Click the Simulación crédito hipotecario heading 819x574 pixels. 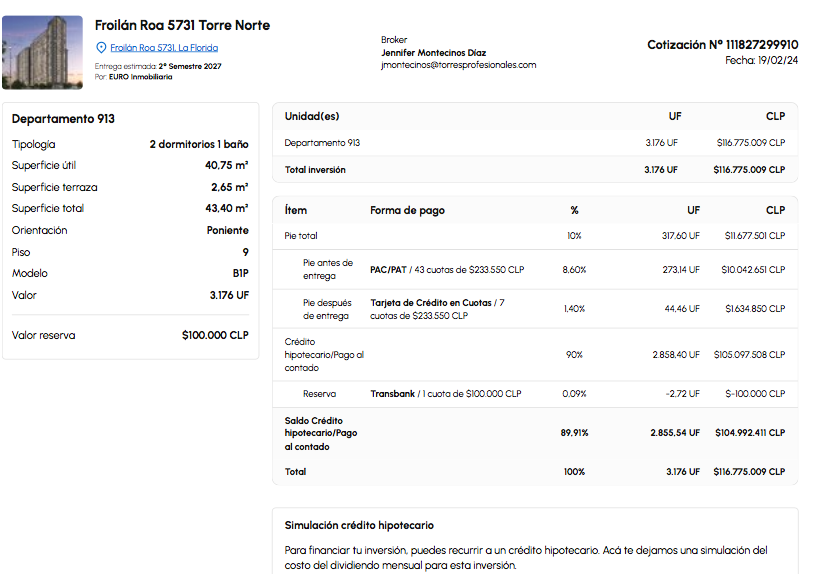[359, 525]
